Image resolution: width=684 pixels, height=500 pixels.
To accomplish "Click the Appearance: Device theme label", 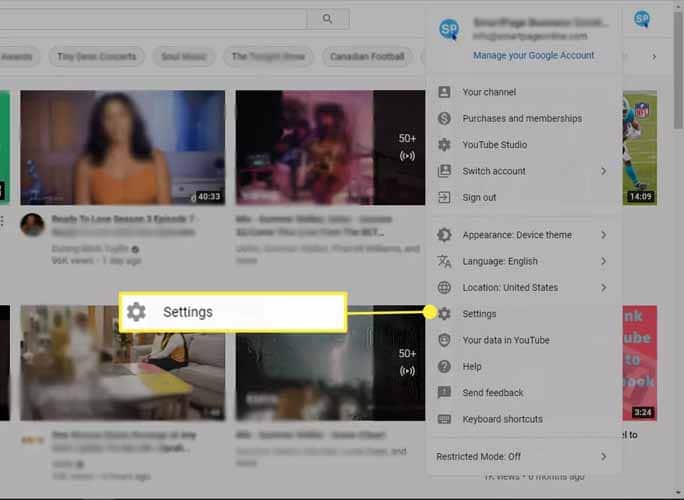I will [517, 235].
